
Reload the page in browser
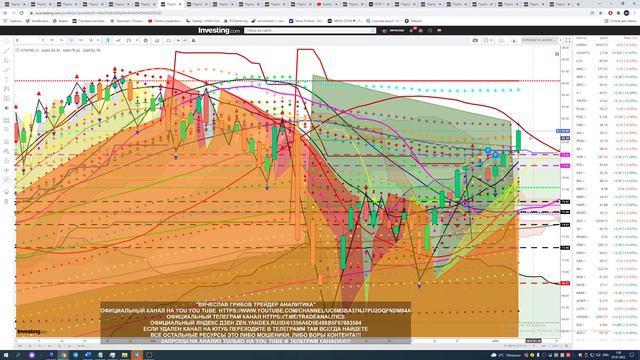21,13
